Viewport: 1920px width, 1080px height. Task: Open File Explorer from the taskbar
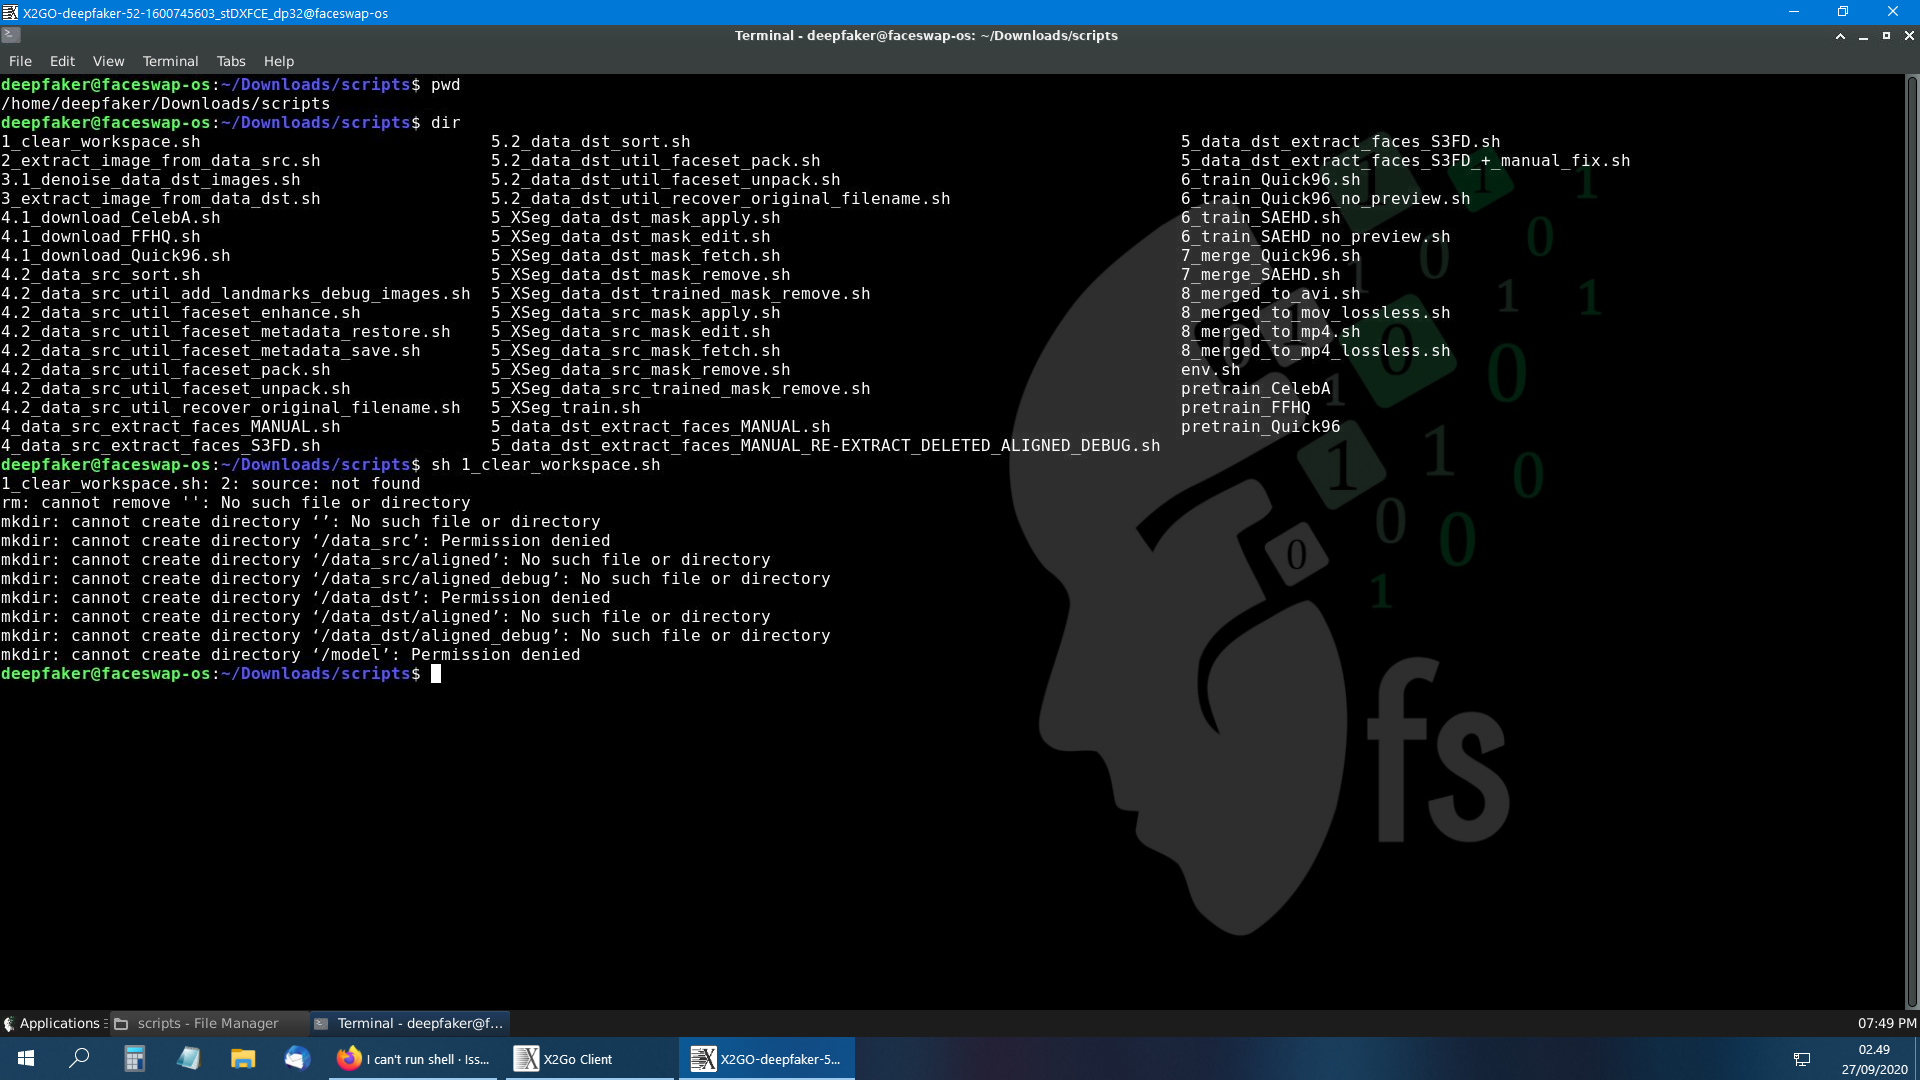click(x=243, y=1058)
